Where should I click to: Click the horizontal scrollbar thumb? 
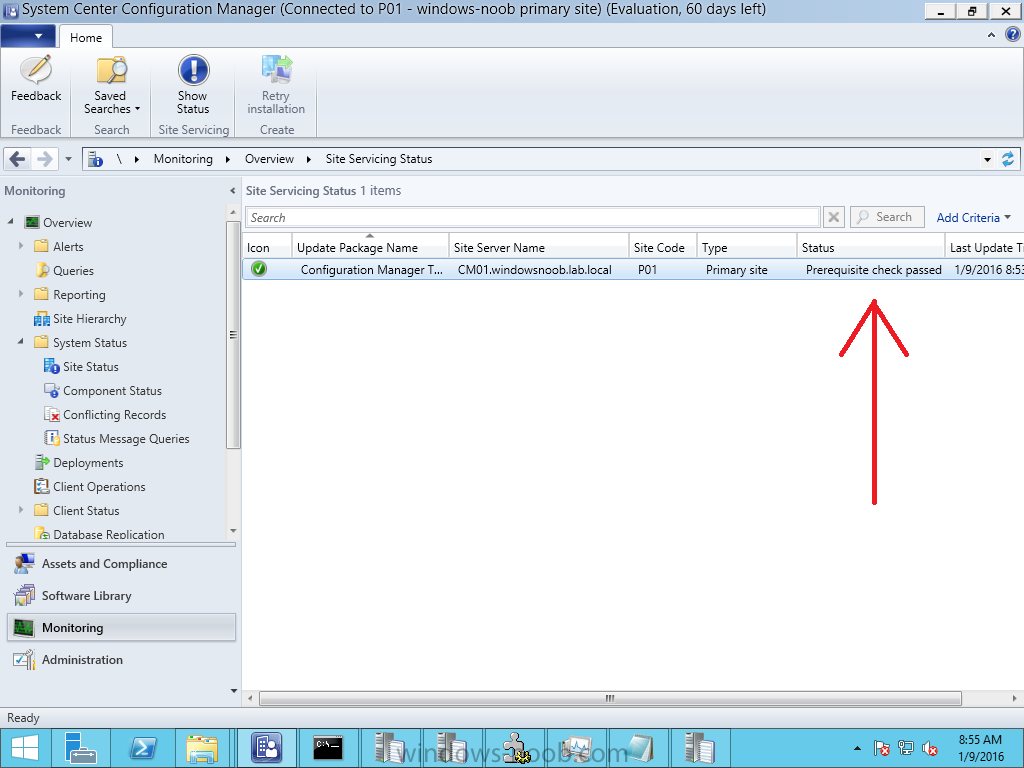tap(610, 698)
